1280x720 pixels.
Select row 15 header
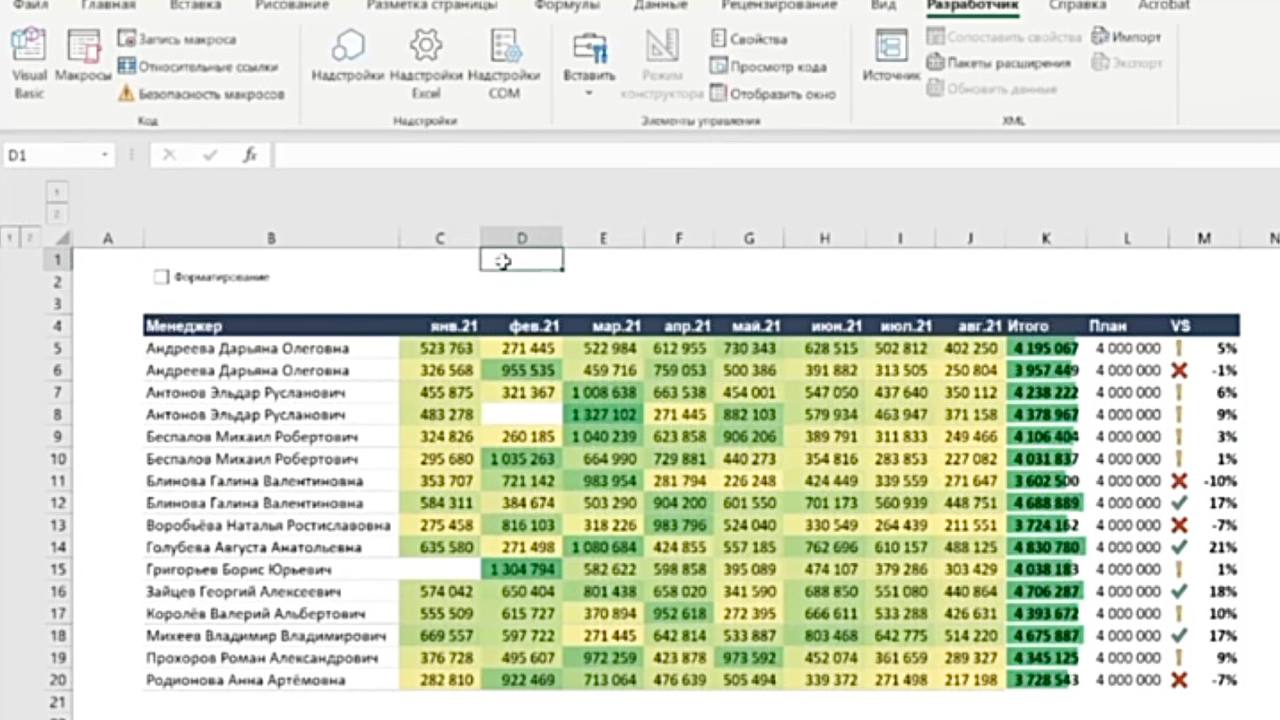[57, 569]
